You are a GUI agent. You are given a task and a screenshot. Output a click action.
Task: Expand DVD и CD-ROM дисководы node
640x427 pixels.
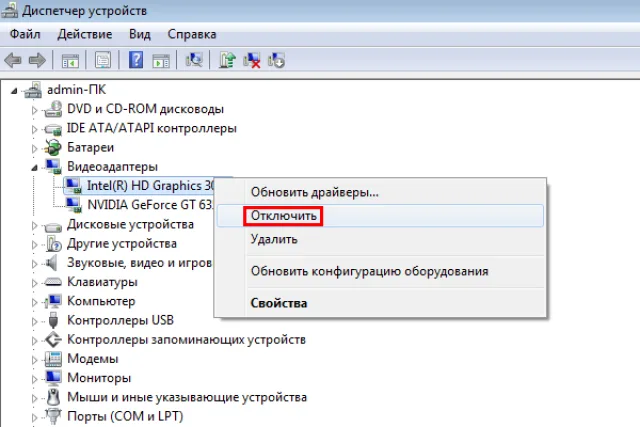coord(34,110)
